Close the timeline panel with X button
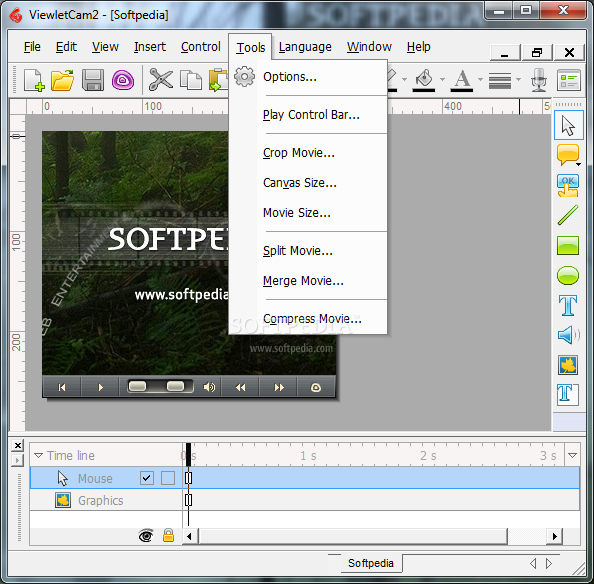The height and width of the screenshot is (584, 594). (17, 445)
